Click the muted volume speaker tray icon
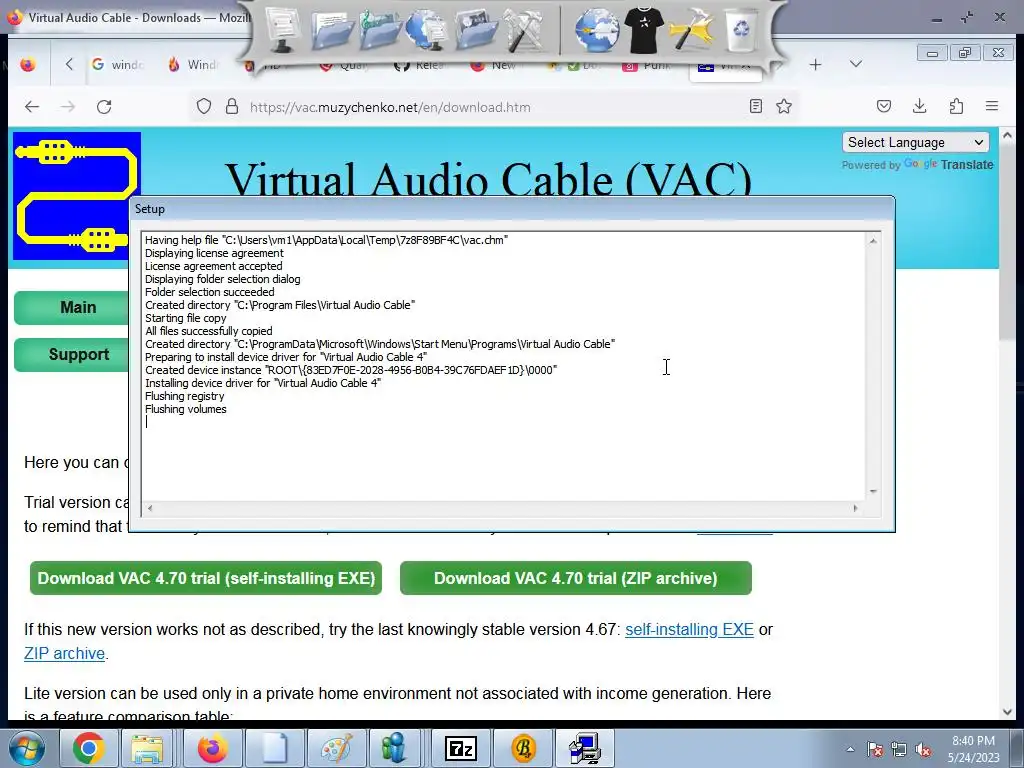 923,750
